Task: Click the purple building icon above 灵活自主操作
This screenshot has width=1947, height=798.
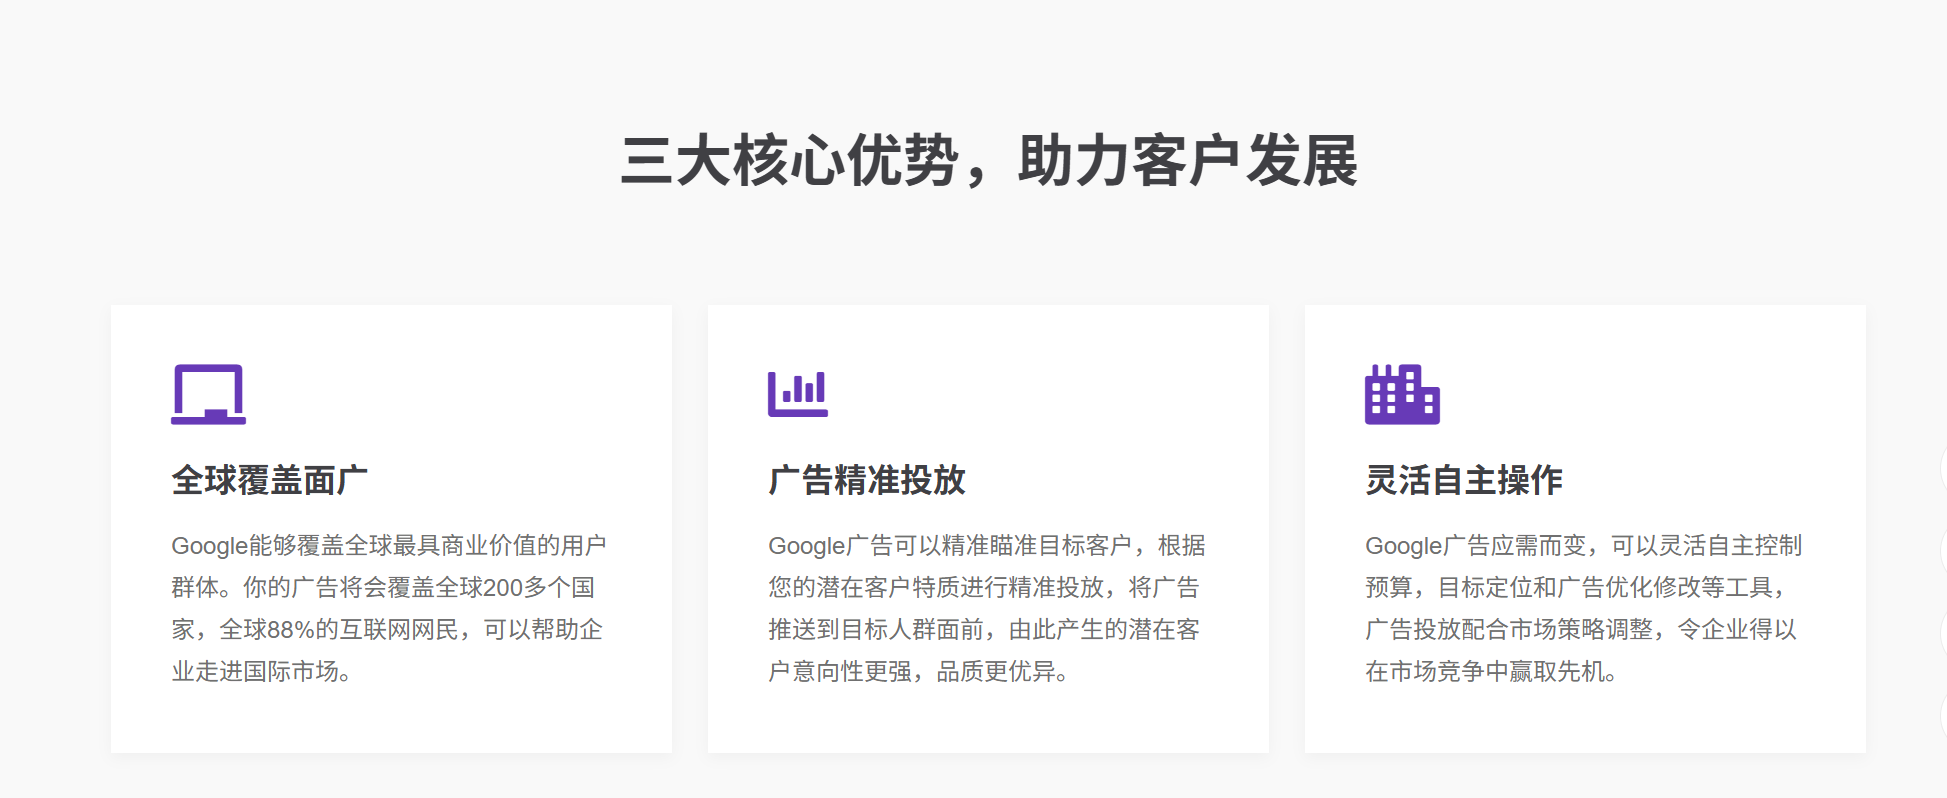Action: coord(1401,394)
